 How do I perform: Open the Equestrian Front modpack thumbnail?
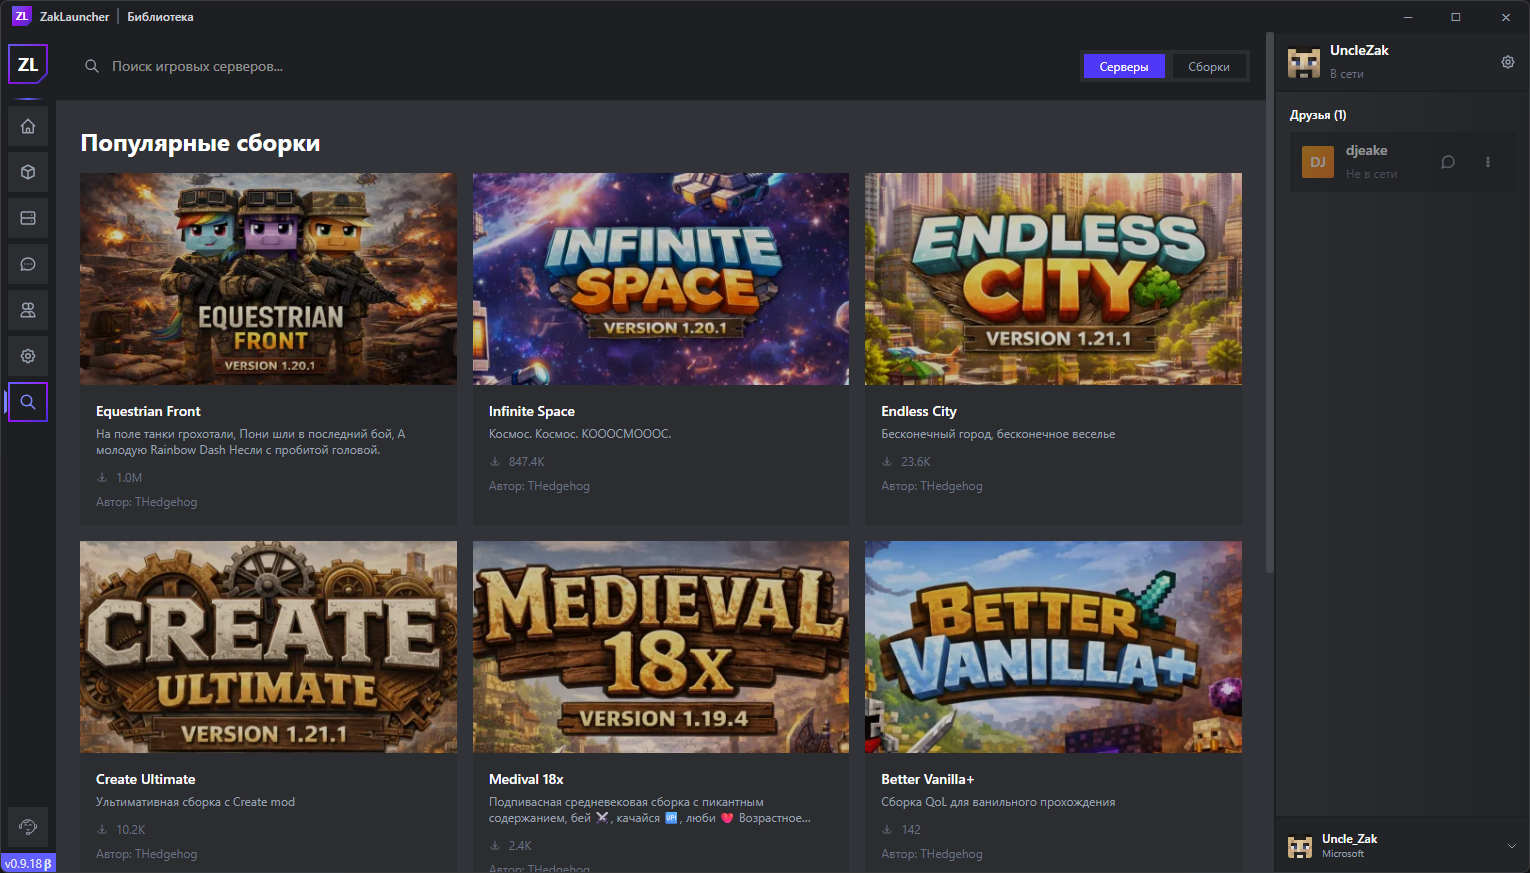pos(268,279)
